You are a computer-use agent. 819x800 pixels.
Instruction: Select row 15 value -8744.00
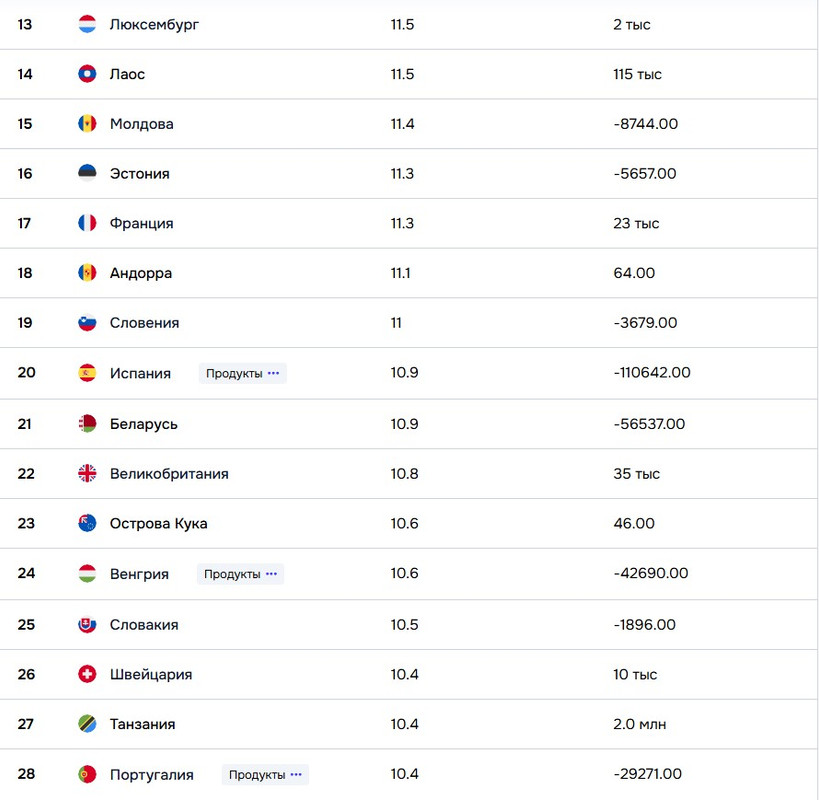pyautogui.click(x=645, y=124)
